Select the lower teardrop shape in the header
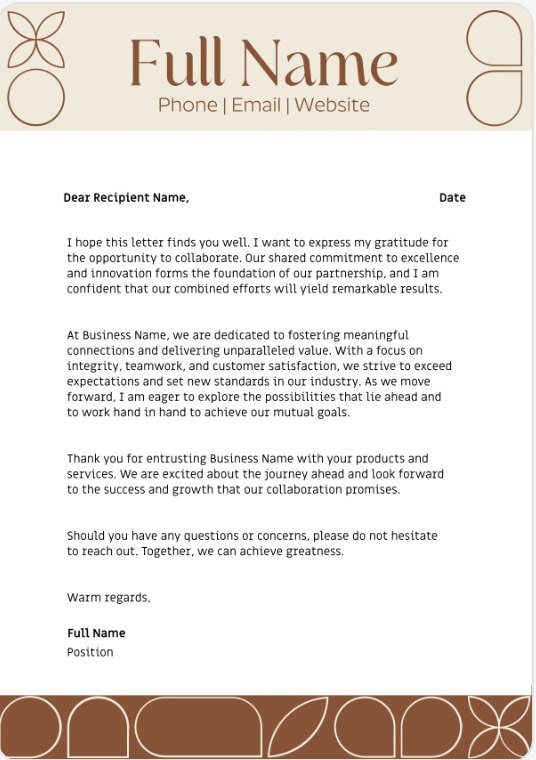This screenshot has height=760, width=536. click(494, 99)
